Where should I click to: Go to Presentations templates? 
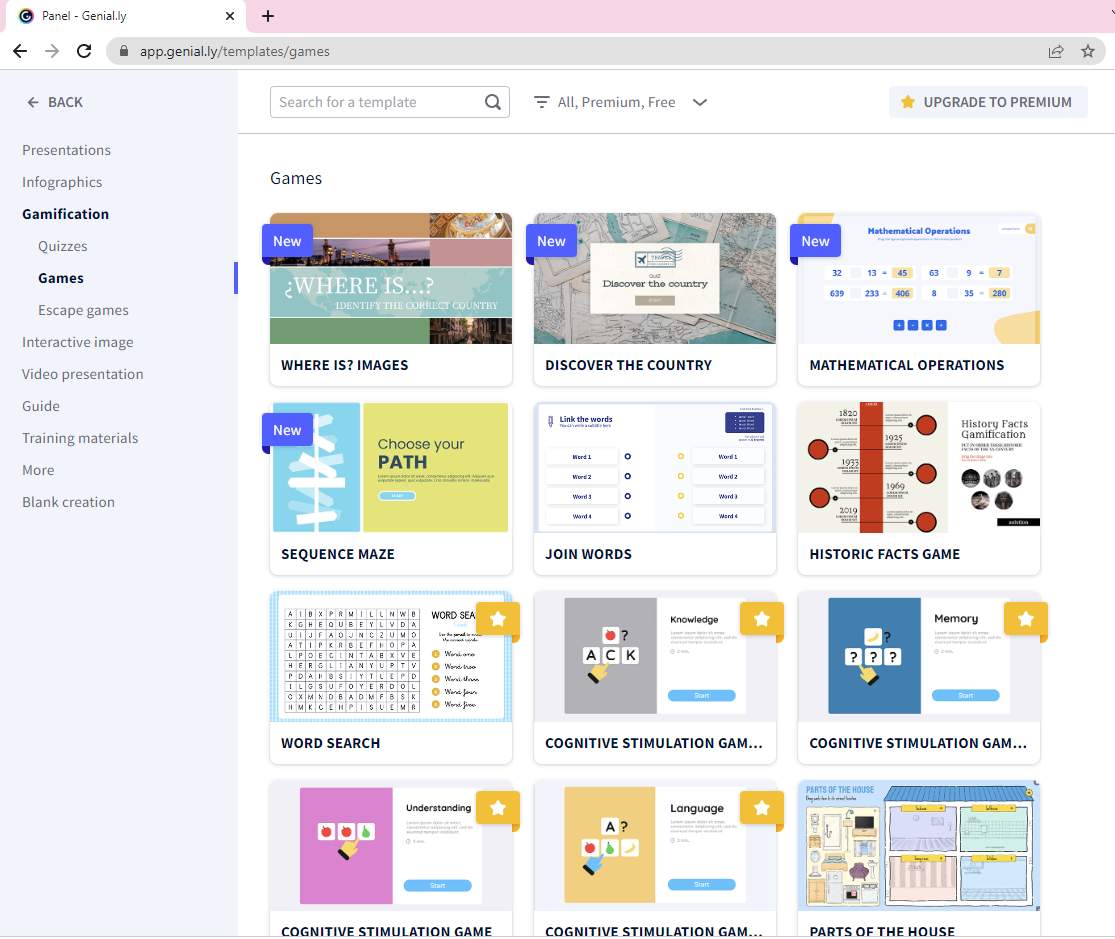(66, 150)
